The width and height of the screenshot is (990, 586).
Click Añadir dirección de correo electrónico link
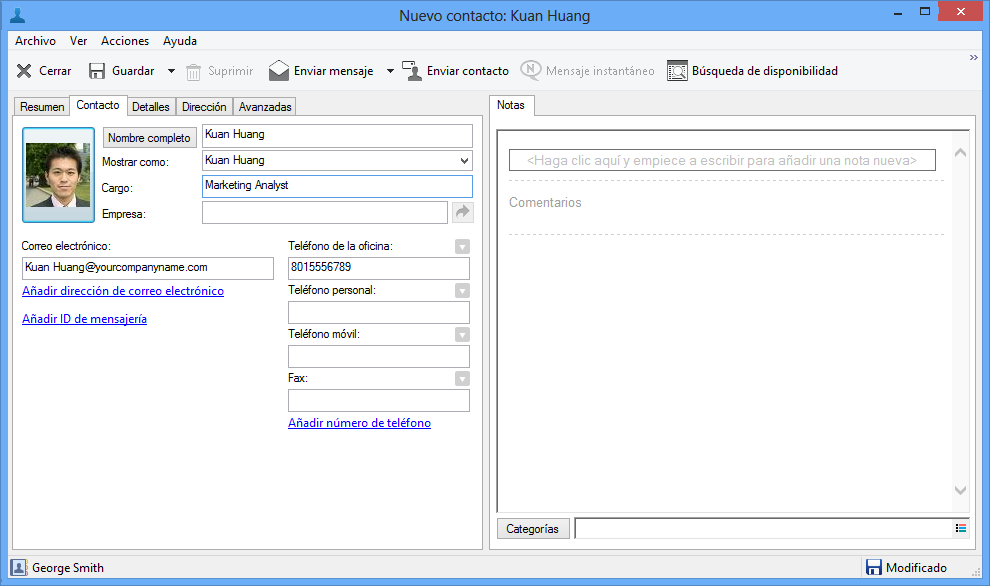click(123, 291)
